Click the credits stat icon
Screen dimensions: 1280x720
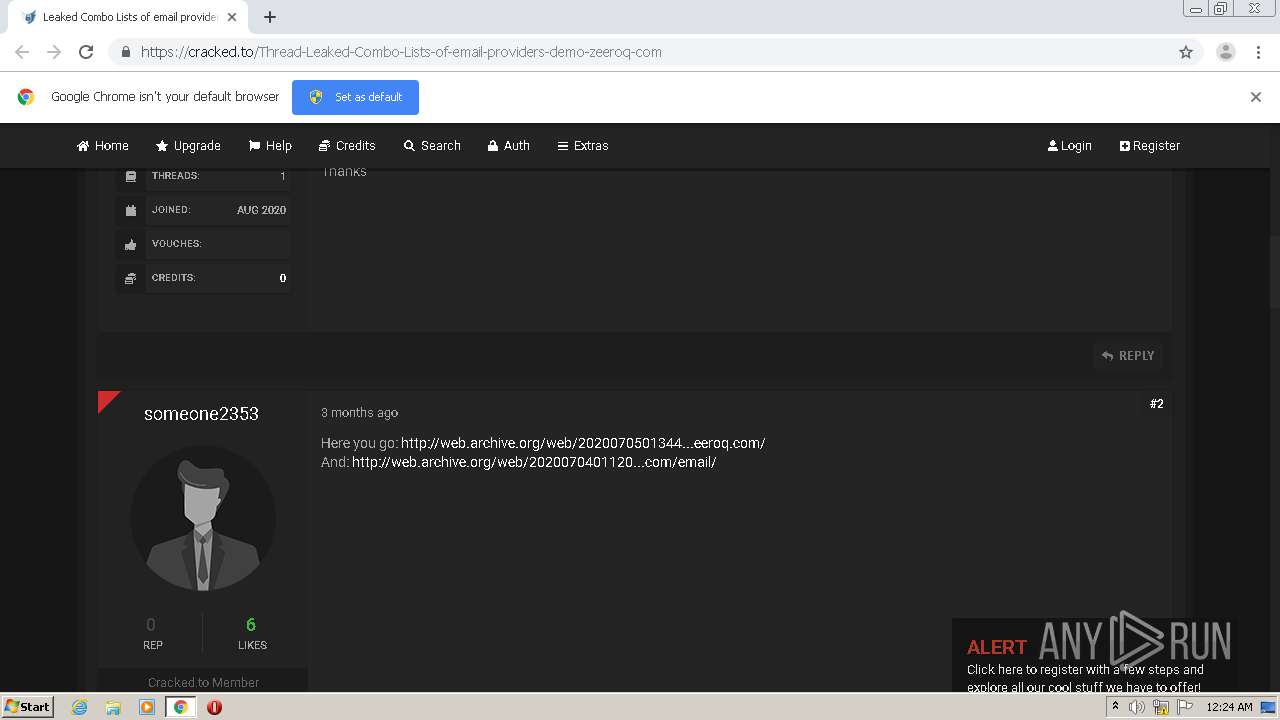point(131,278)
